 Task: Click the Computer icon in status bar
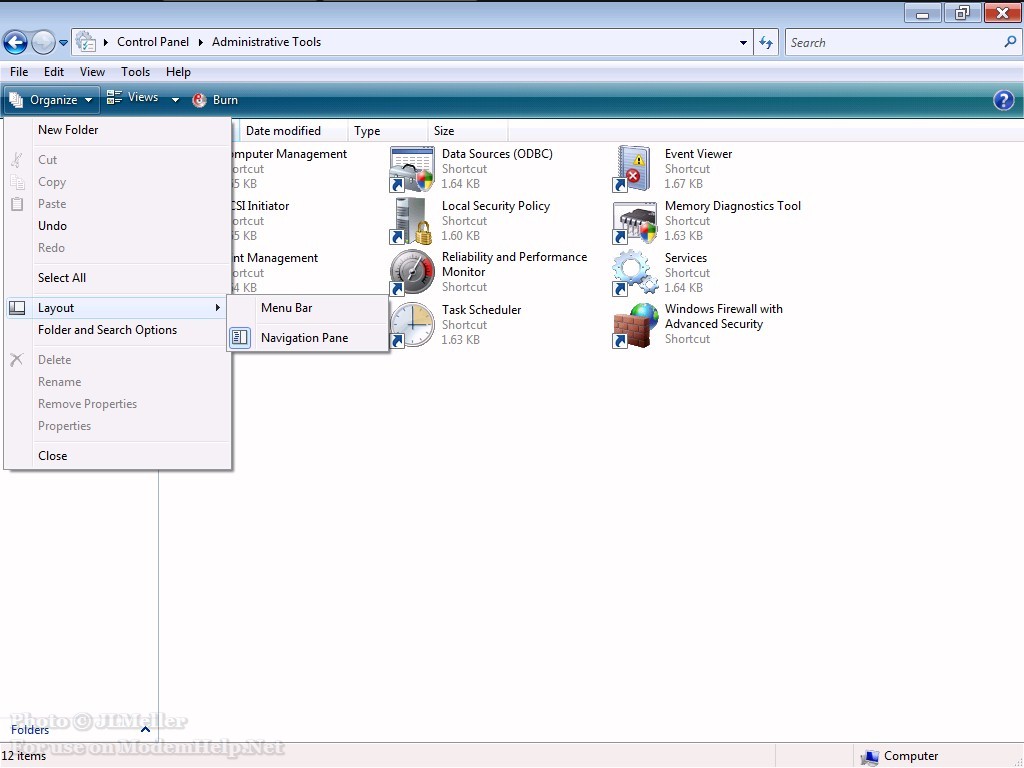coord(869,757)
